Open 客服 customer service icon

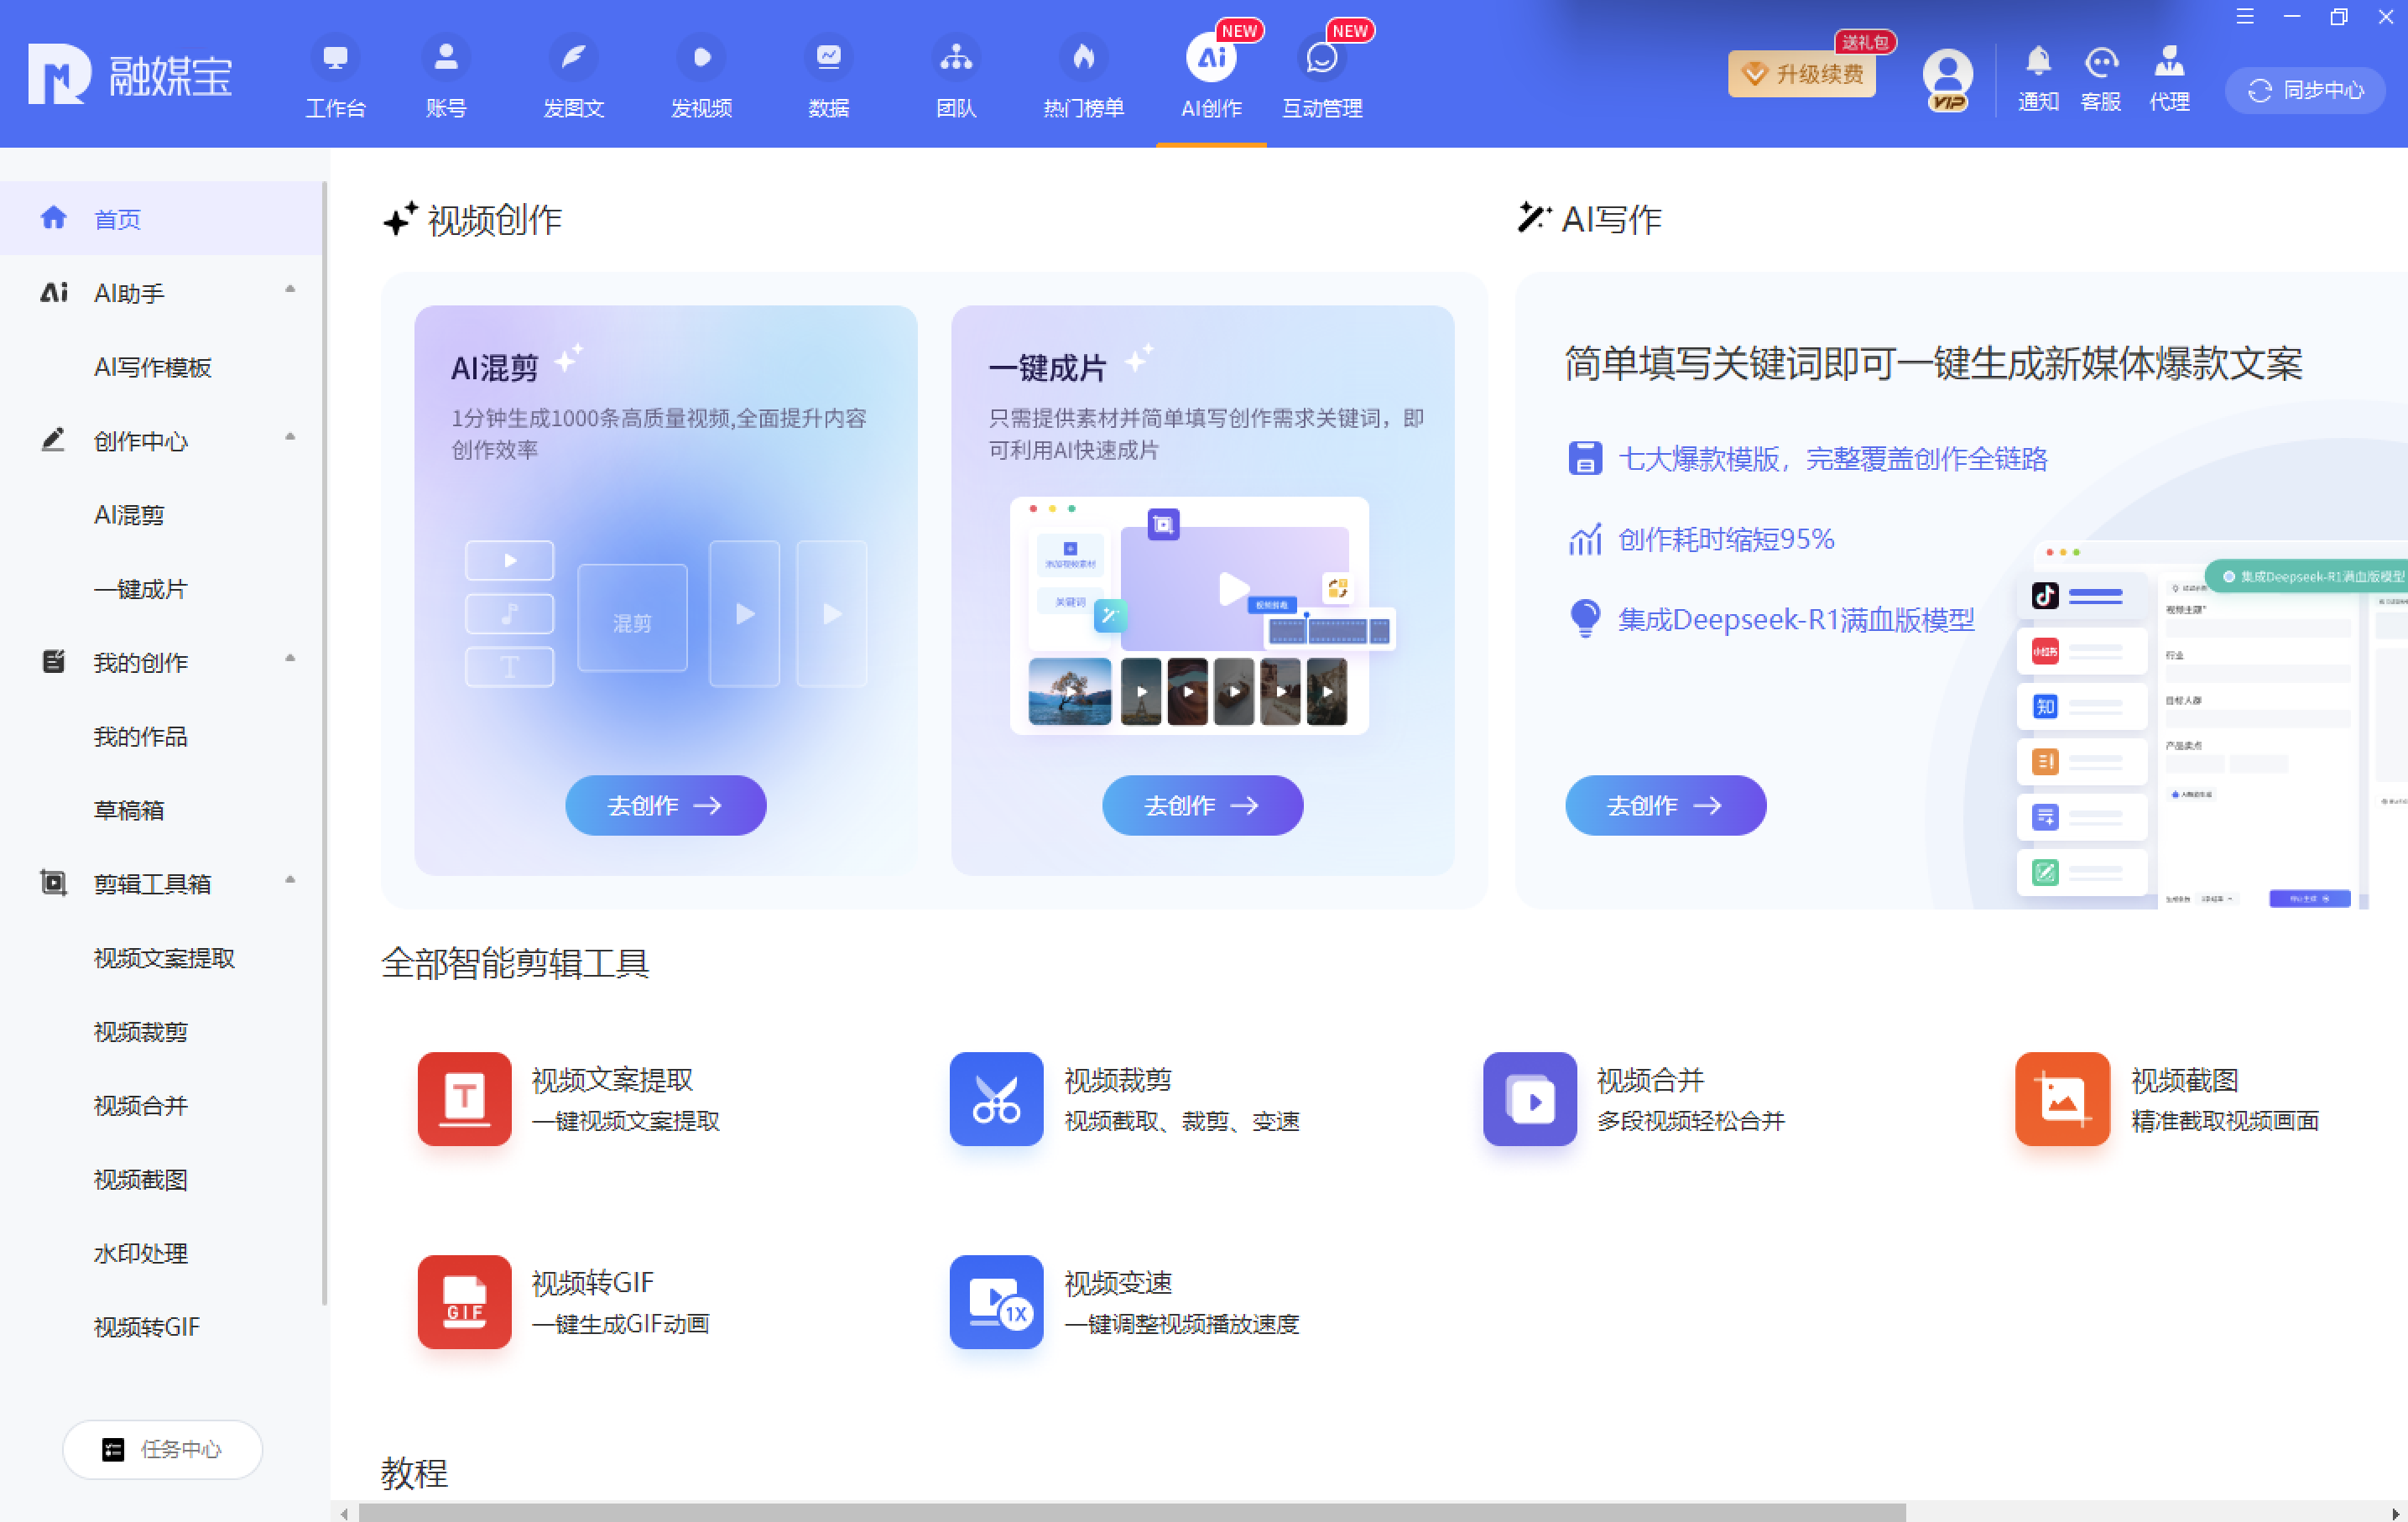[2100, 63]
